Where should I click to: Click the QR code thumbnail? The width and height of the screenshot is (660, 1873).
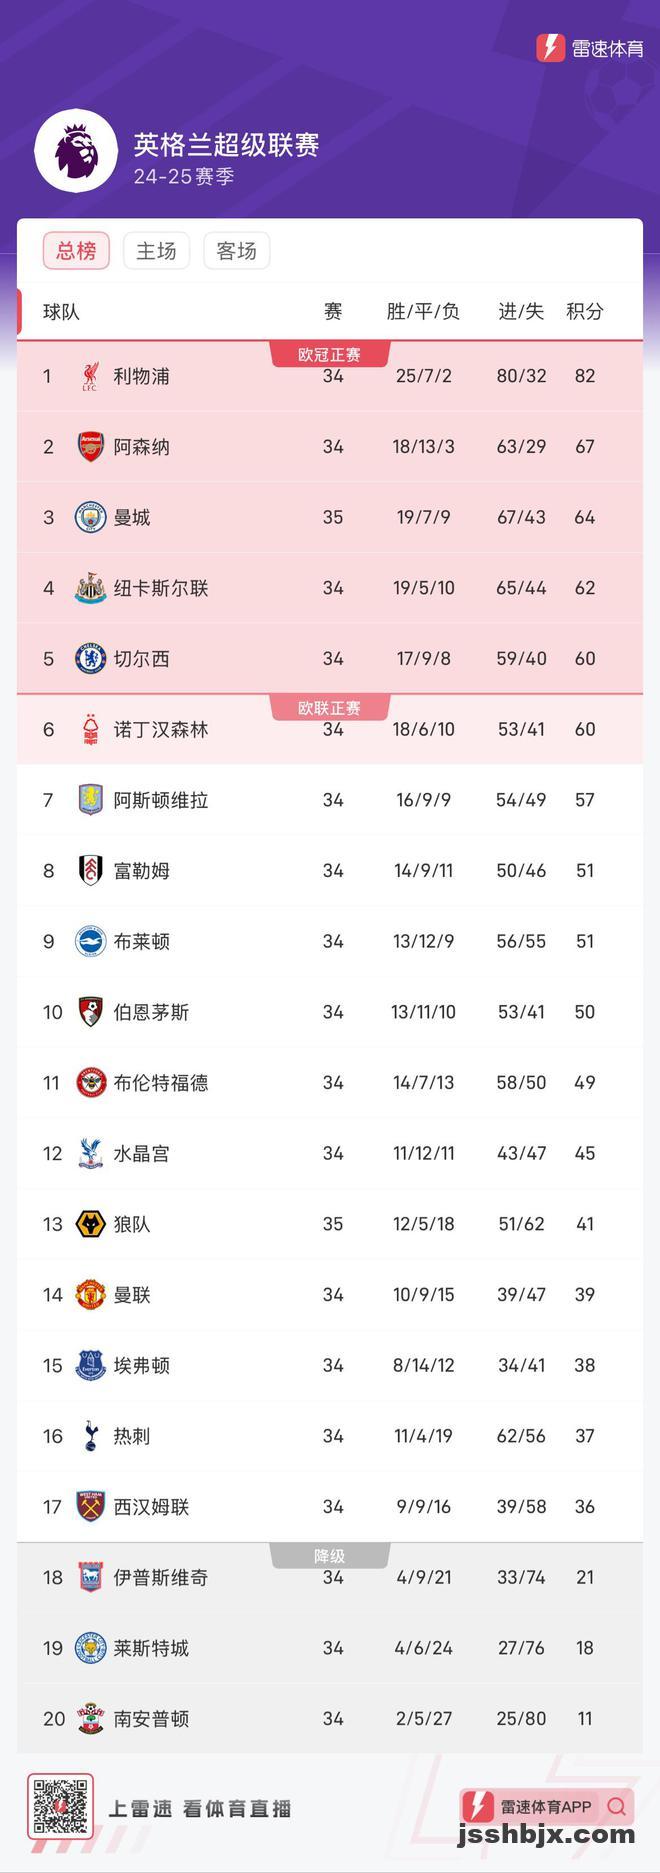coord(60,1807)
